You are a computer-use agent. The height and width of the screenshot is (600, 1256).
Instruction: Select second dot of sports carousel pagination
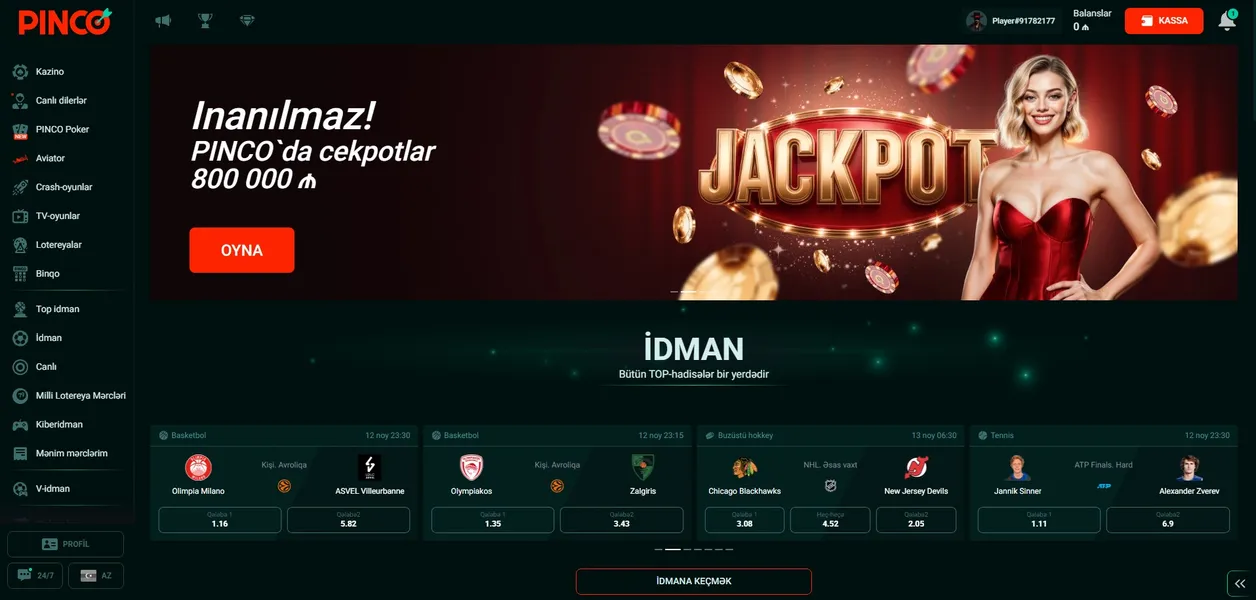673,549
